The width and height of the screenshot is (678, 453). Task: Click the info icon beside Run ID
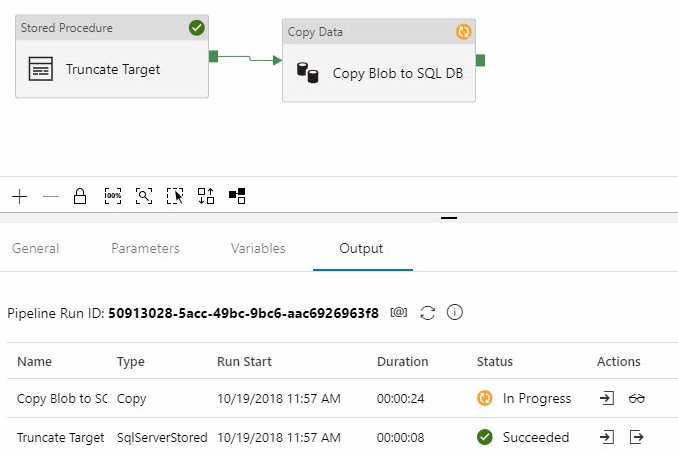[455, 313]
